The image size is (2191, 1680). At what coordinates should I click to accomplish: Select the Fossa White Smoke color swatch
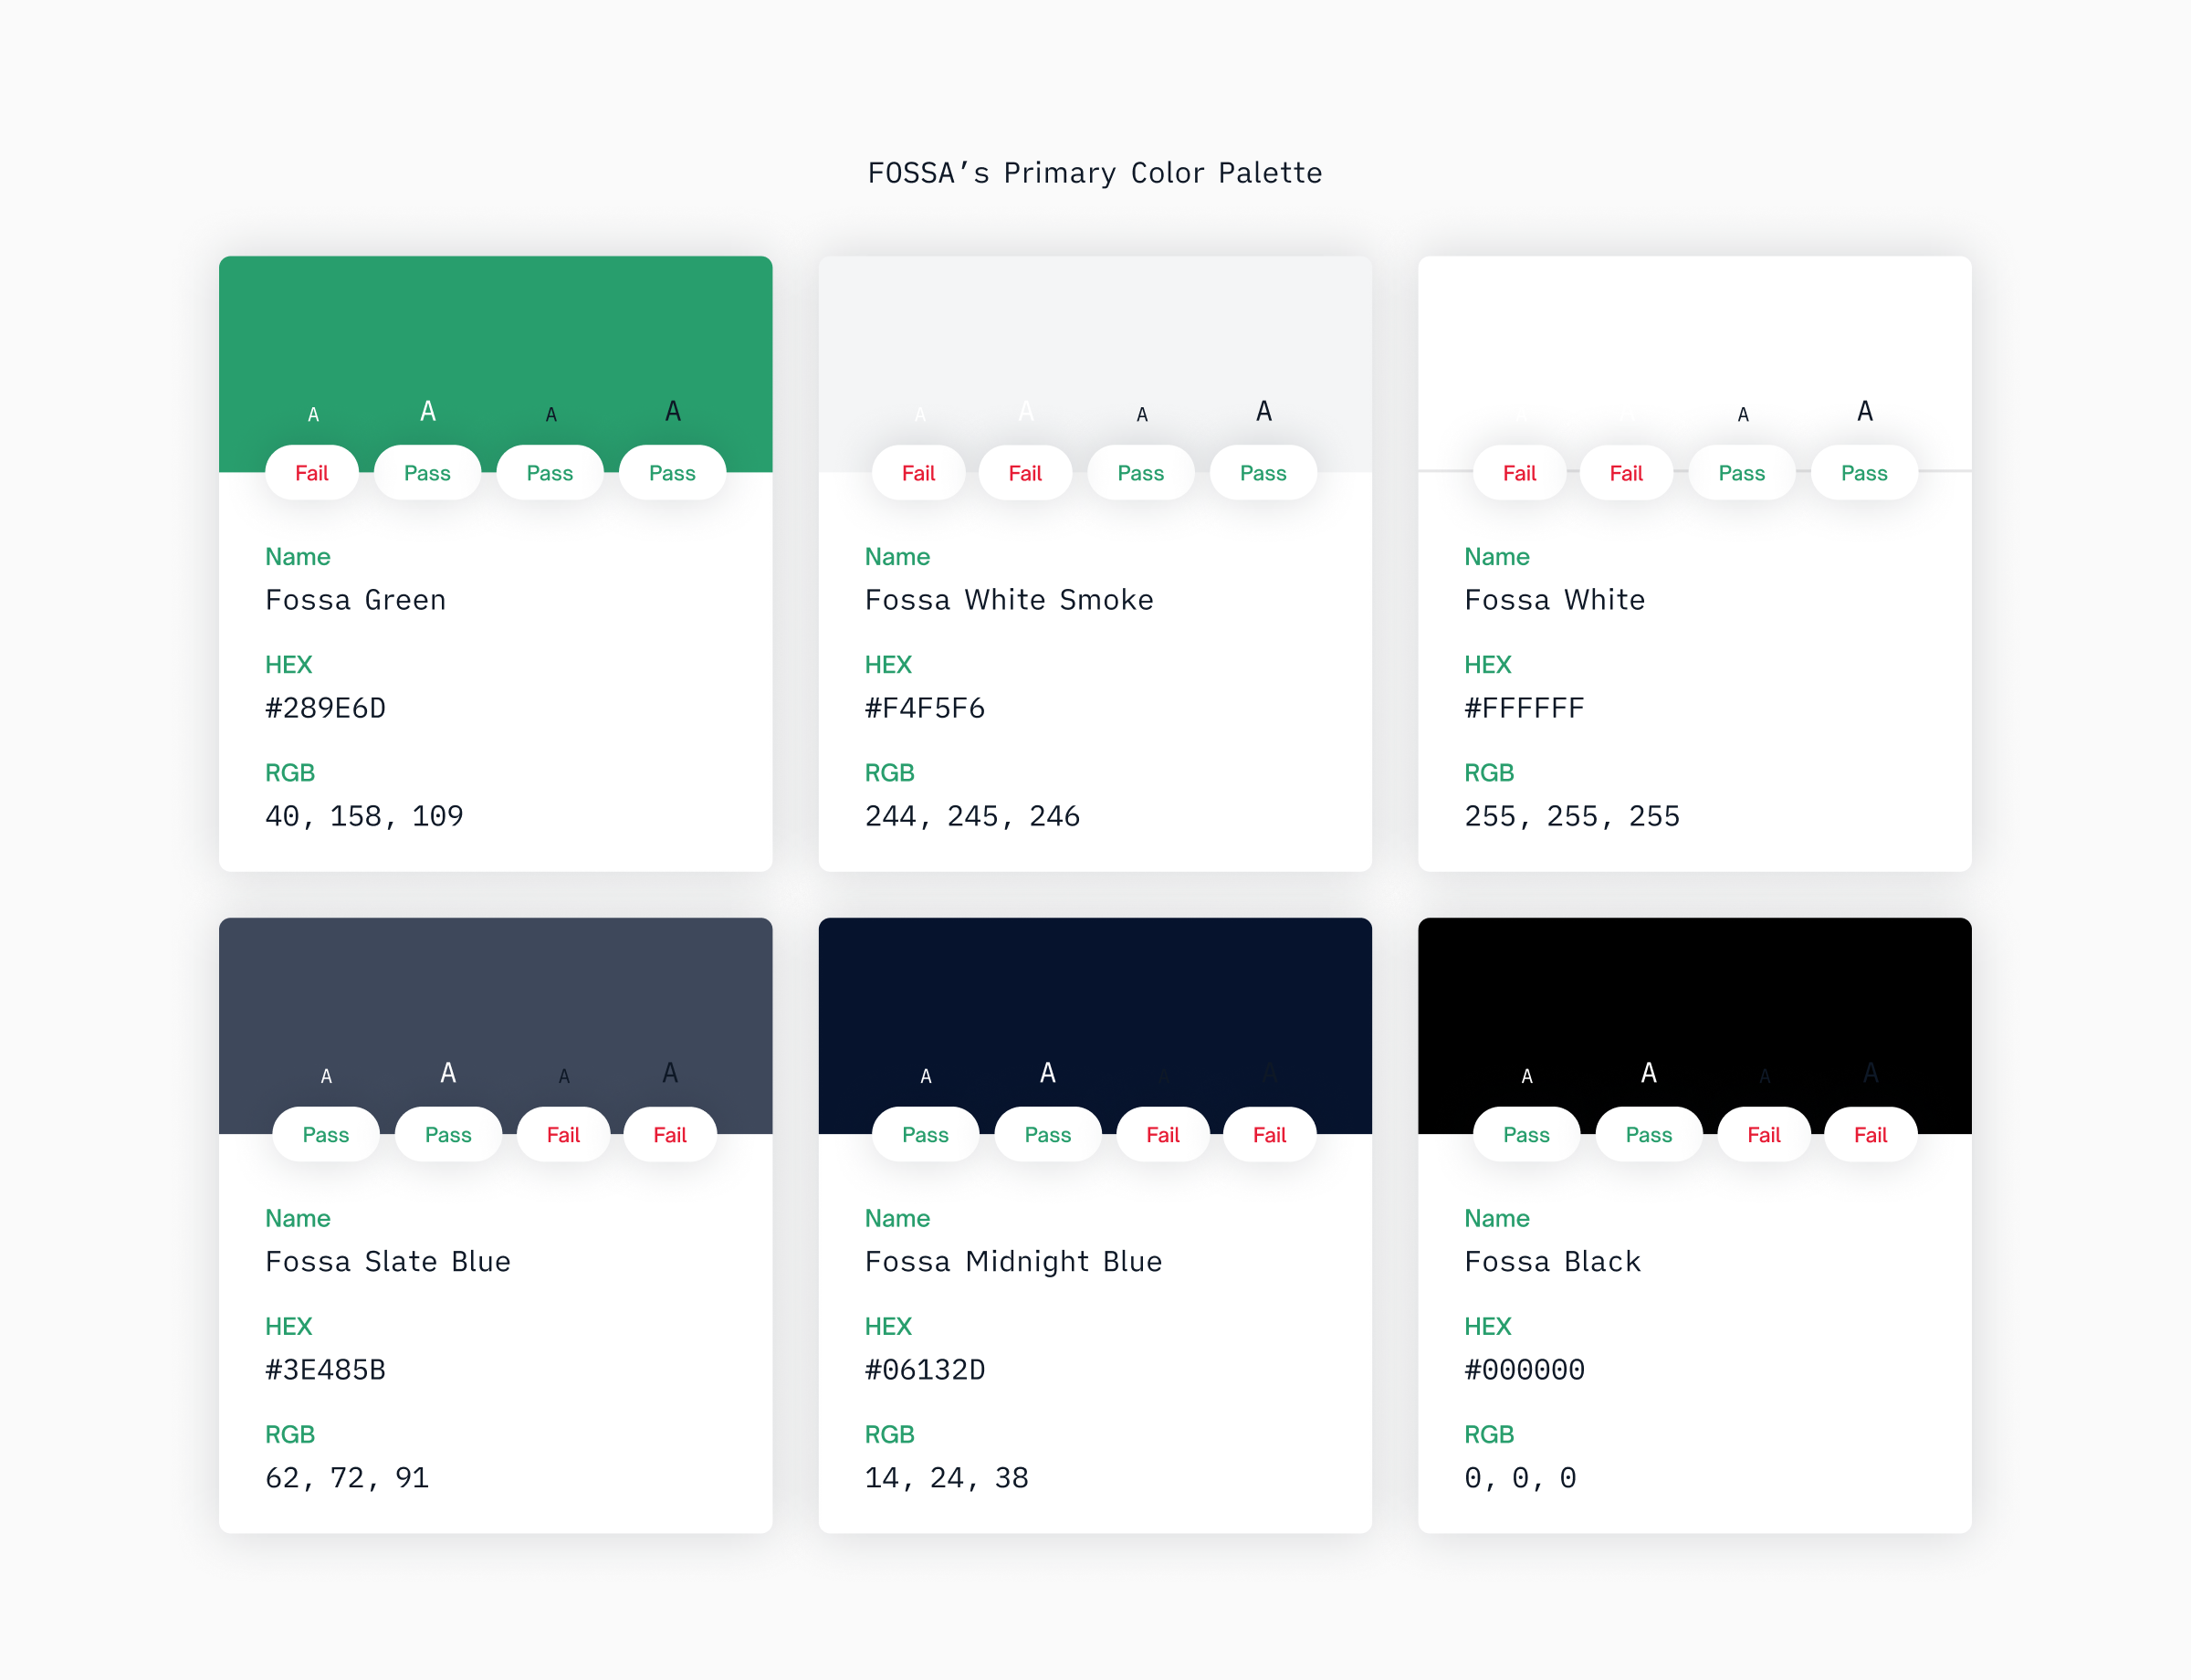1095,364
